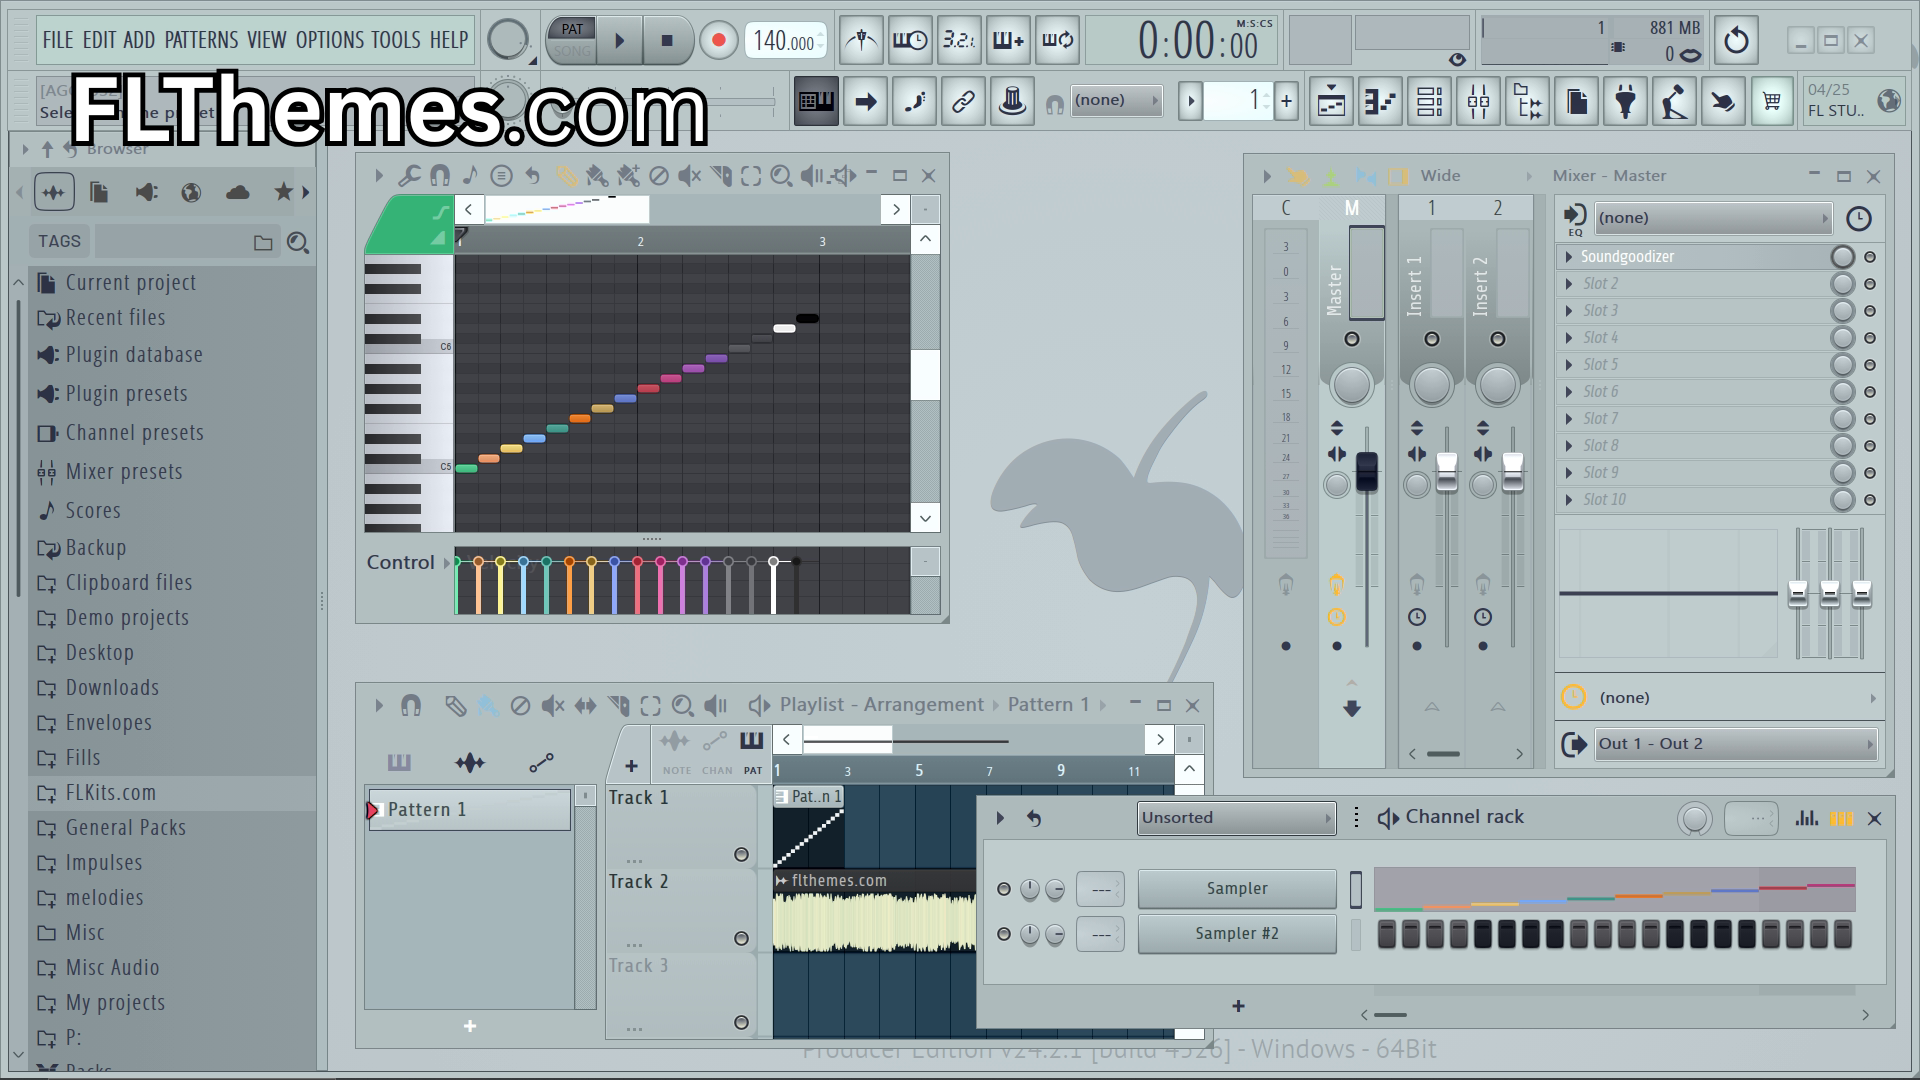Screen dimensions: 1920x1080
Task: Select the cloud tab in Browser
Action: point(238,192)
